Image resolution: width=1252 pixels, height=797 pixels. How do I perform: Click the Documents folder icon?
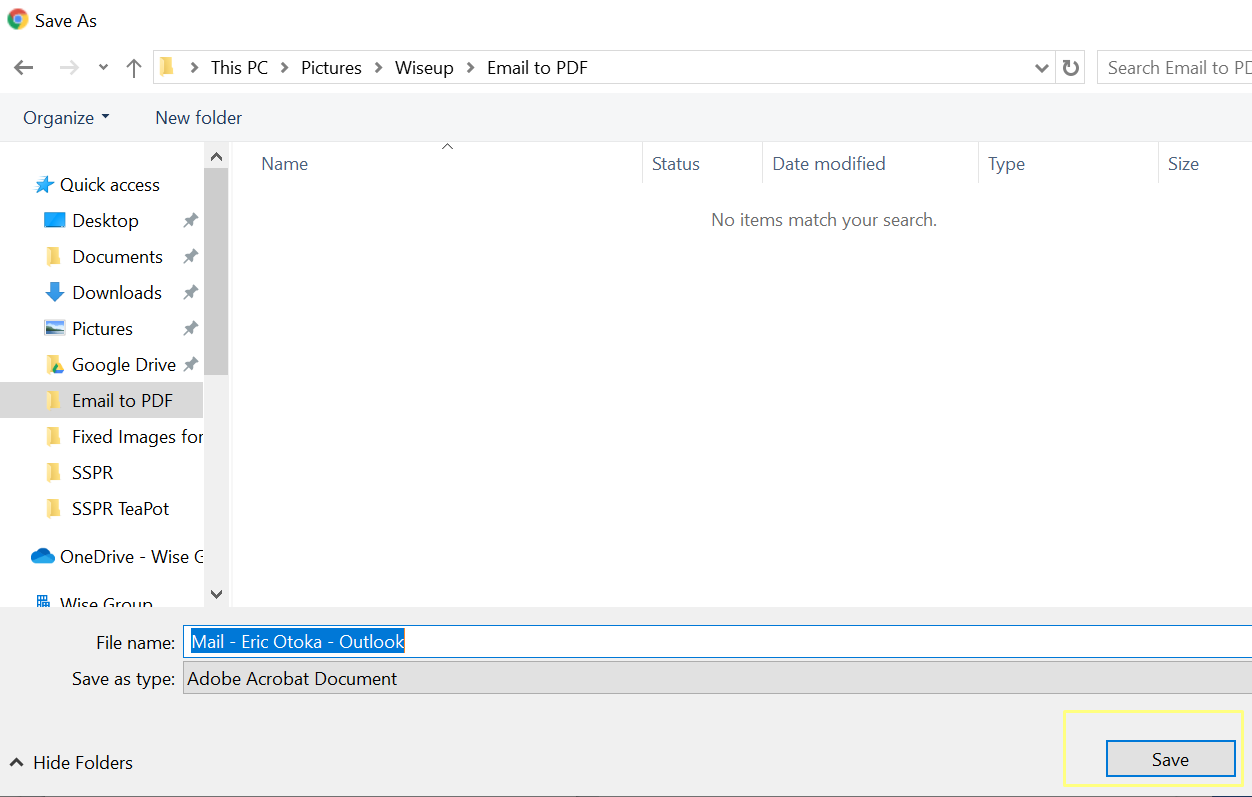tap(54, 256)
